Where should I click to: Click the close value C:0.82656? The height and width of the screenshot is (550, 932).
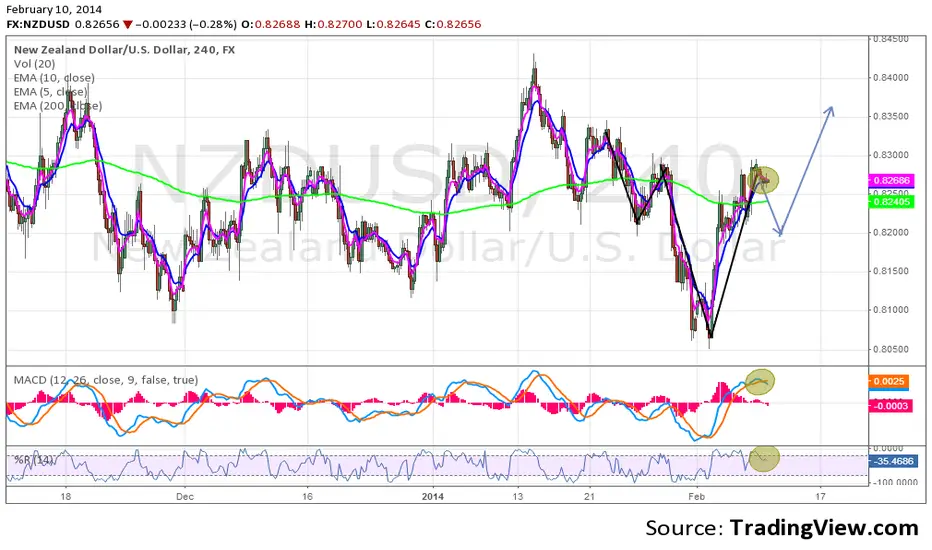(453, 24)
